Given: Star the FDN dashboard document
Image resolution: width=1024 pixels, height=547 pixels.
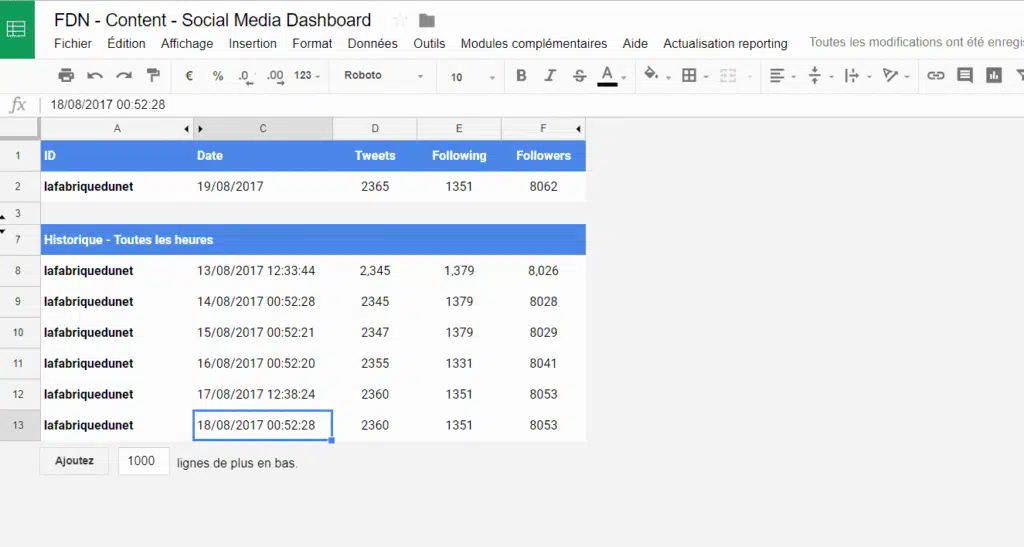Looking at the screenshot, I should 400,20.
